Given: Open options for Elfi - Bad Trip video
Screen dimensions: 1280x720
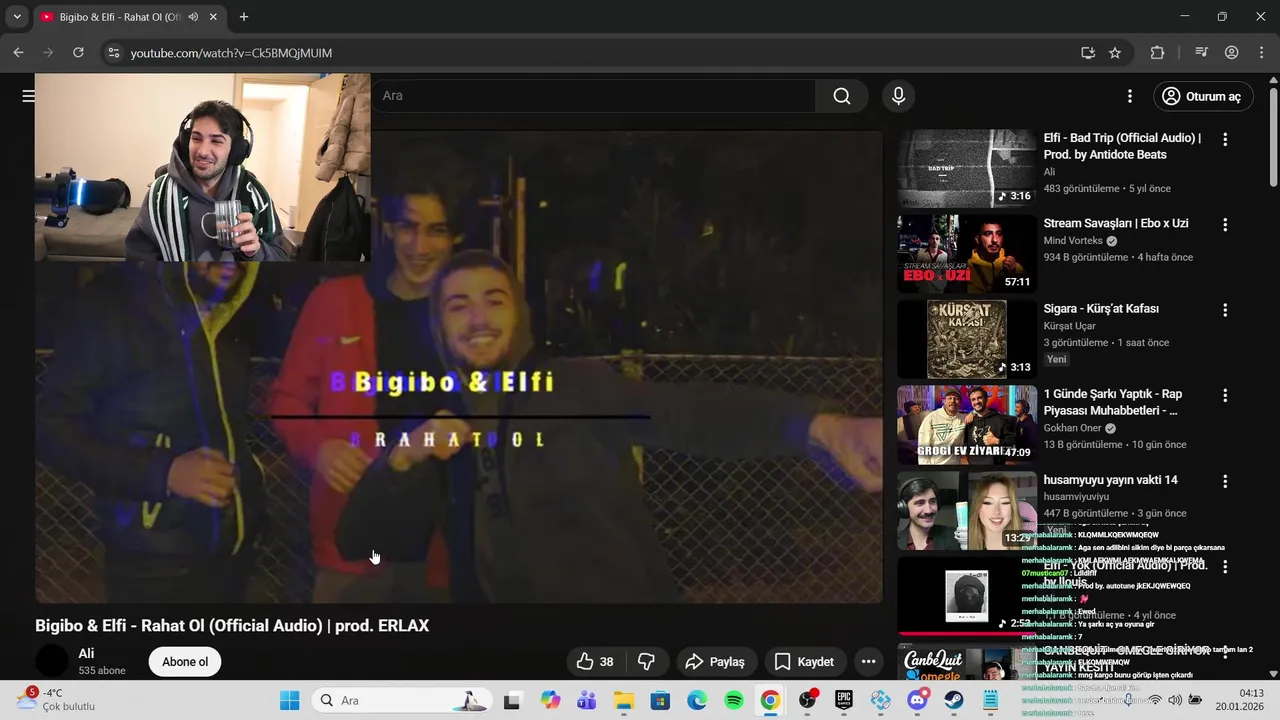Looking at the screenshot, I should point(1225,140).
